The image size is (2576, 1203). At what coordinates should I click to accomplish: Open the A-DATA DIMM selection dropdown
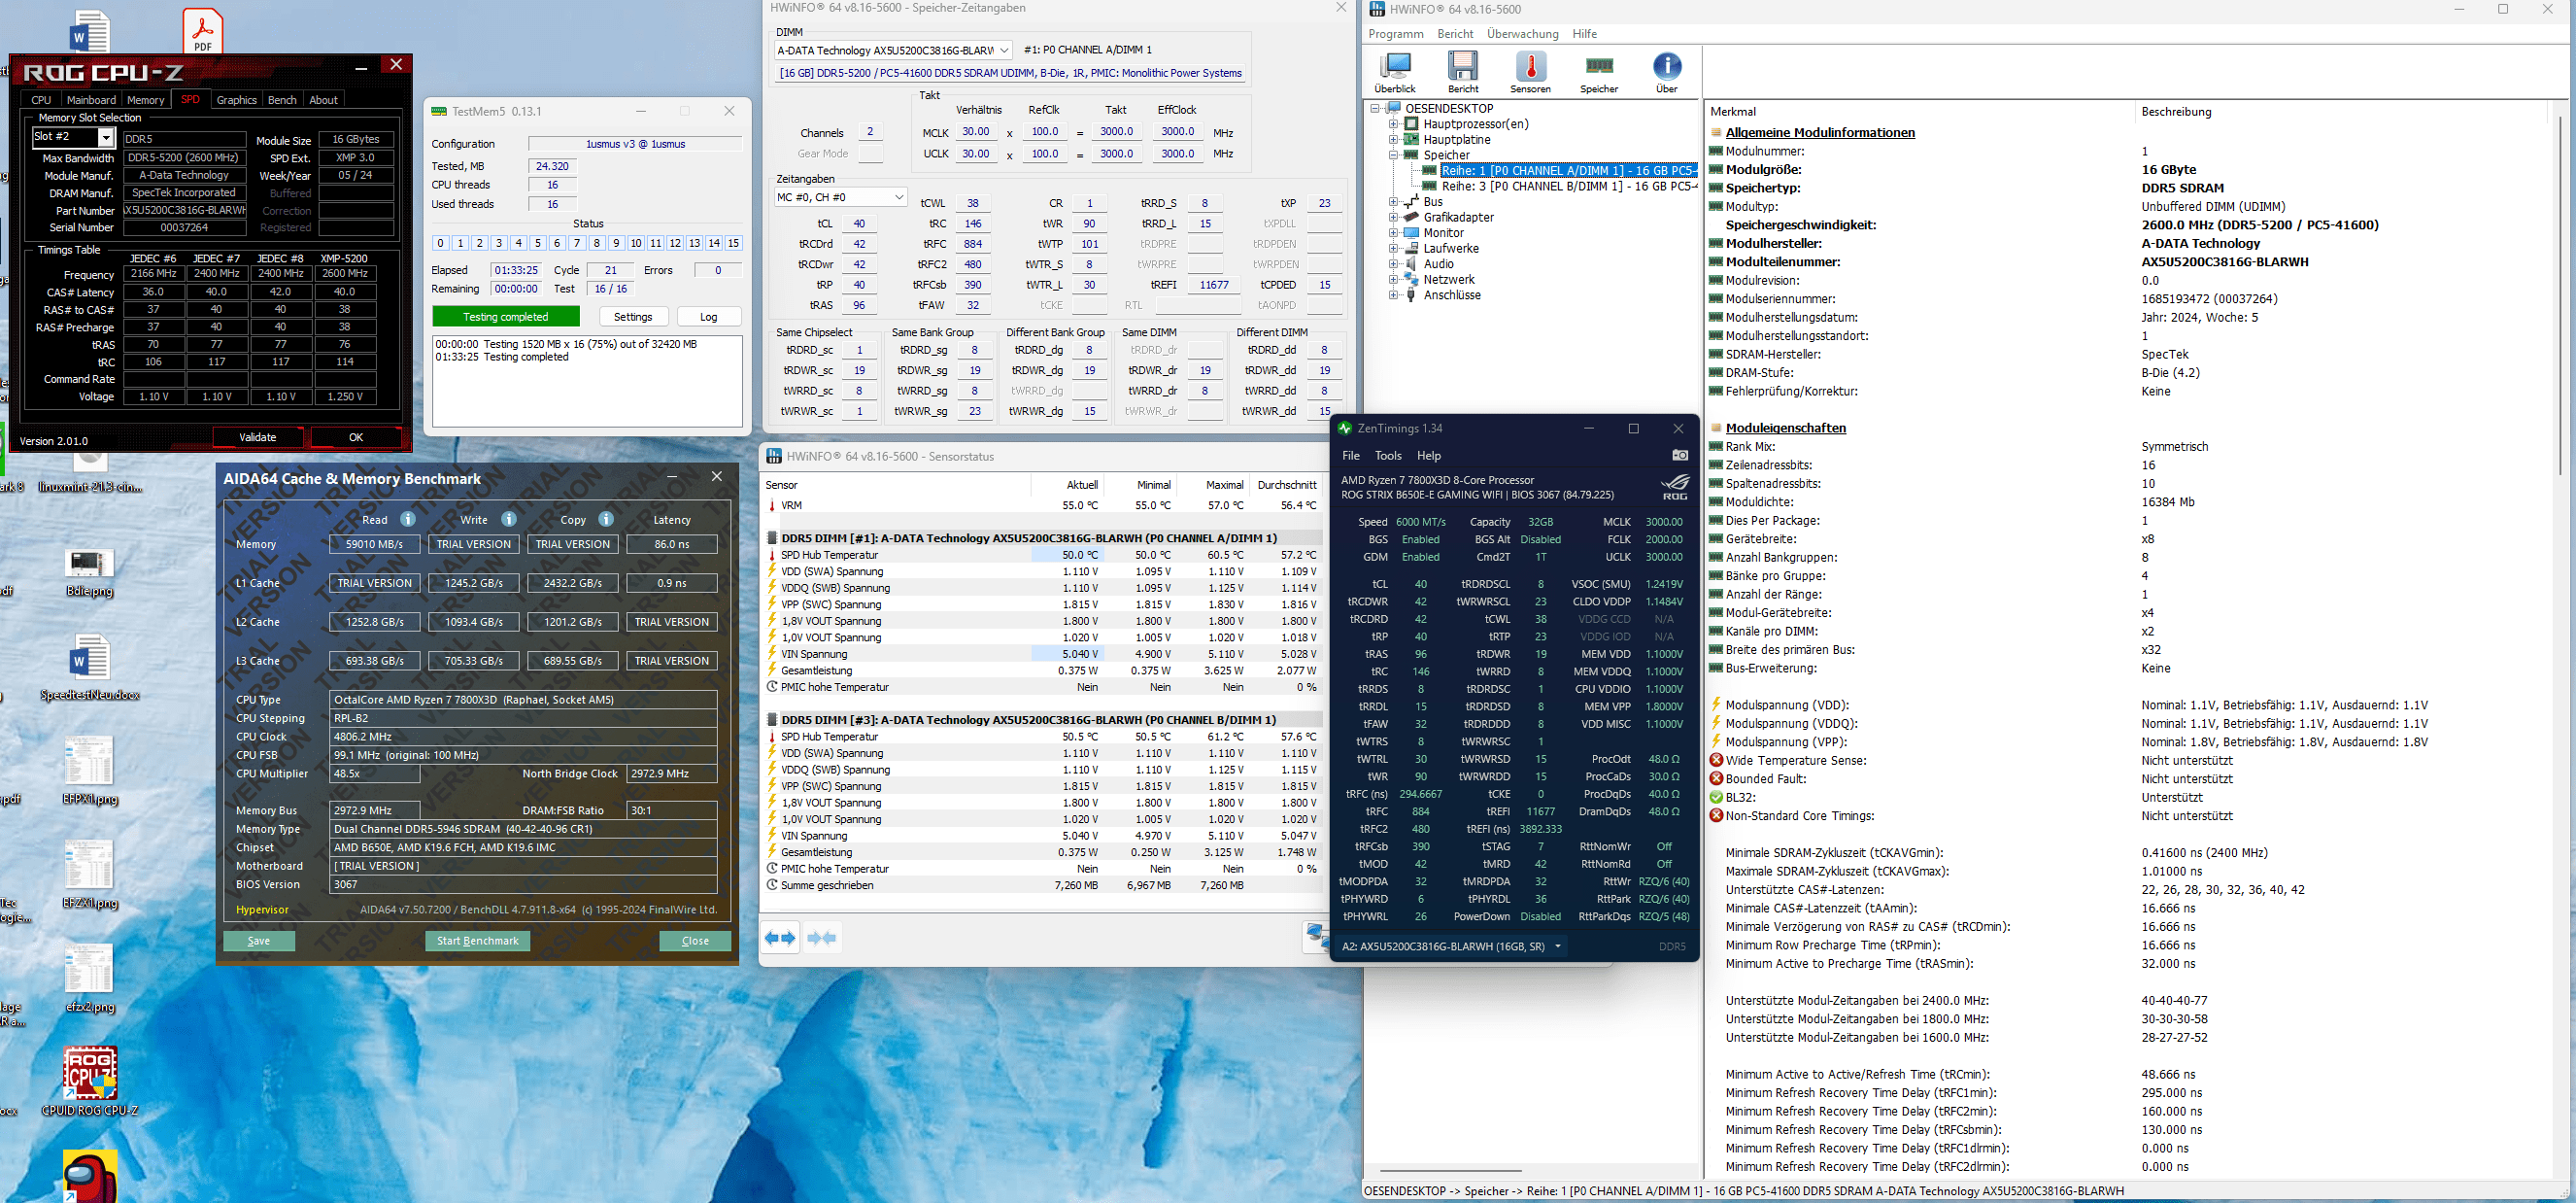[1003, 50]
